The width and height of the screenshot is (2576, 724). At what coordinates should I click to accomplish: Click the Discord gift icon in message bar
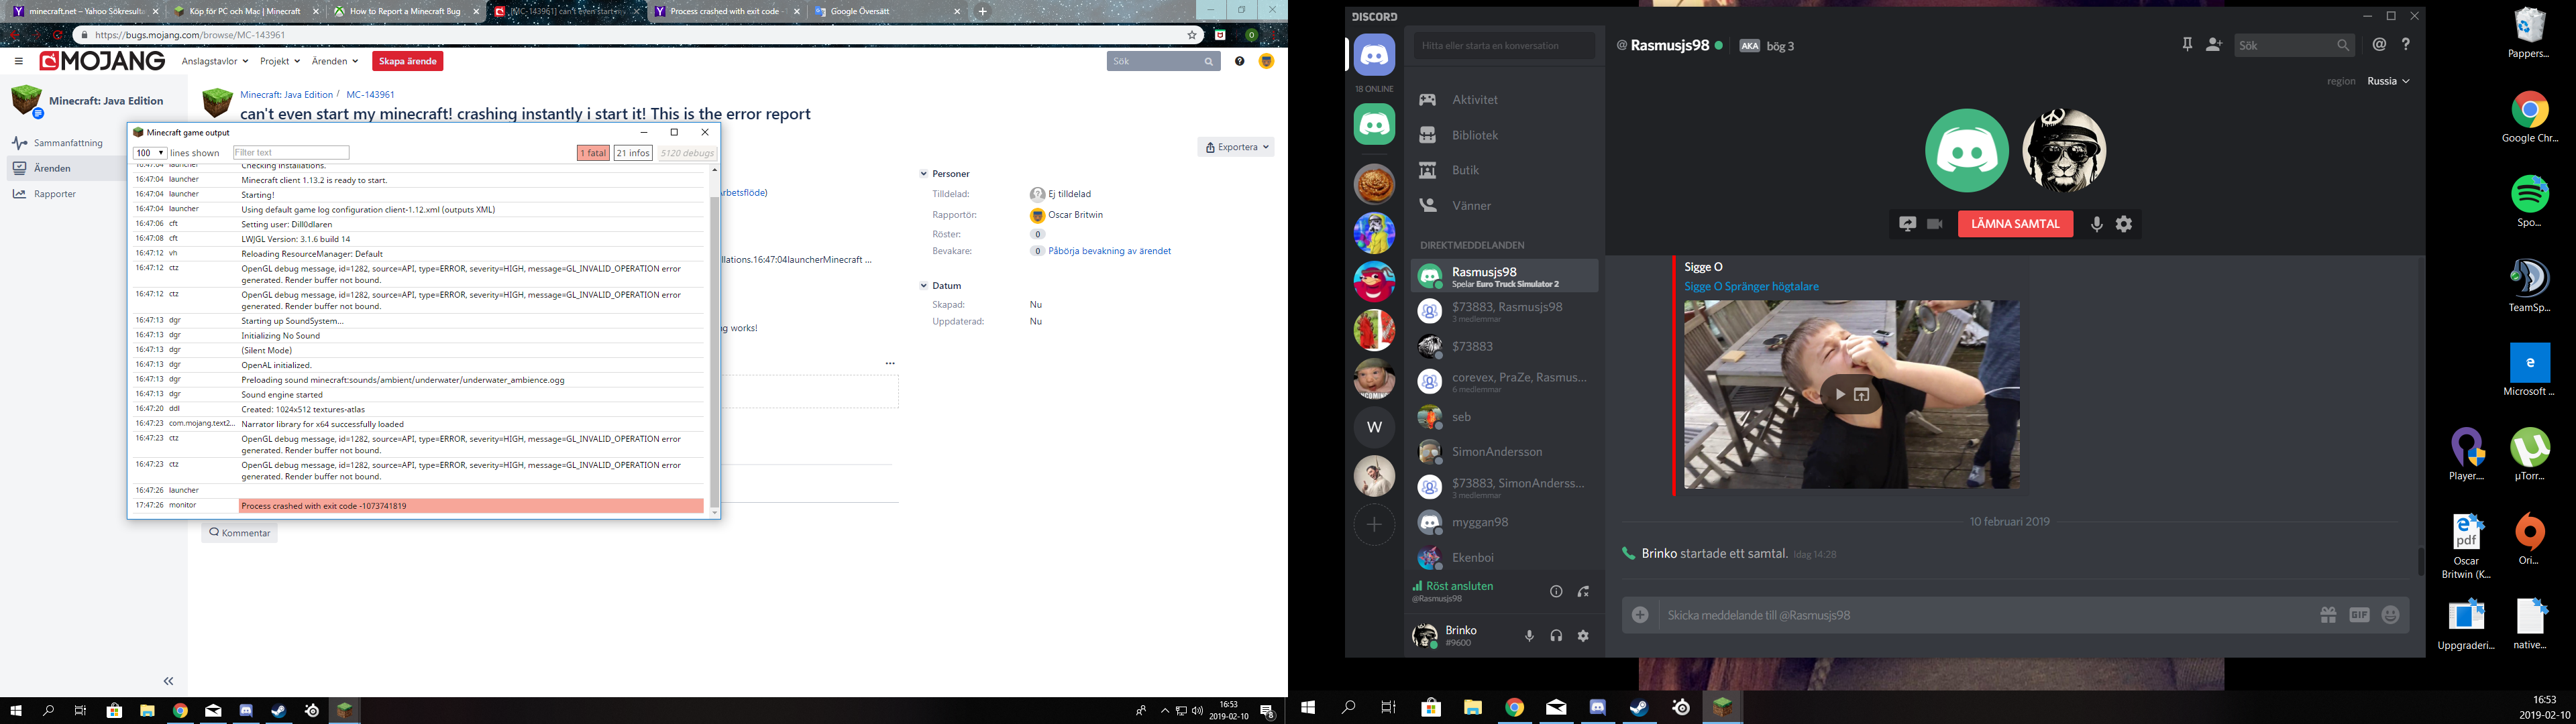coord(2328,615)
